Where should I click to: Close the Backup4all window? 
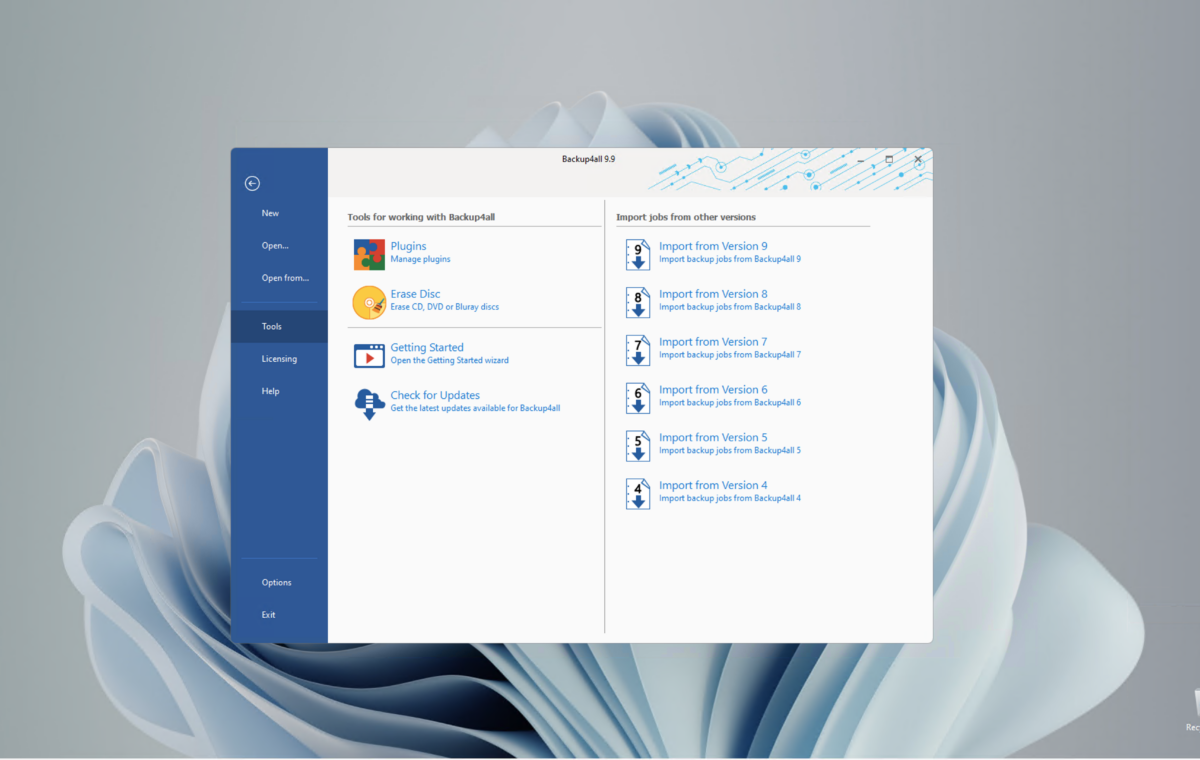(x=918, y=160)
